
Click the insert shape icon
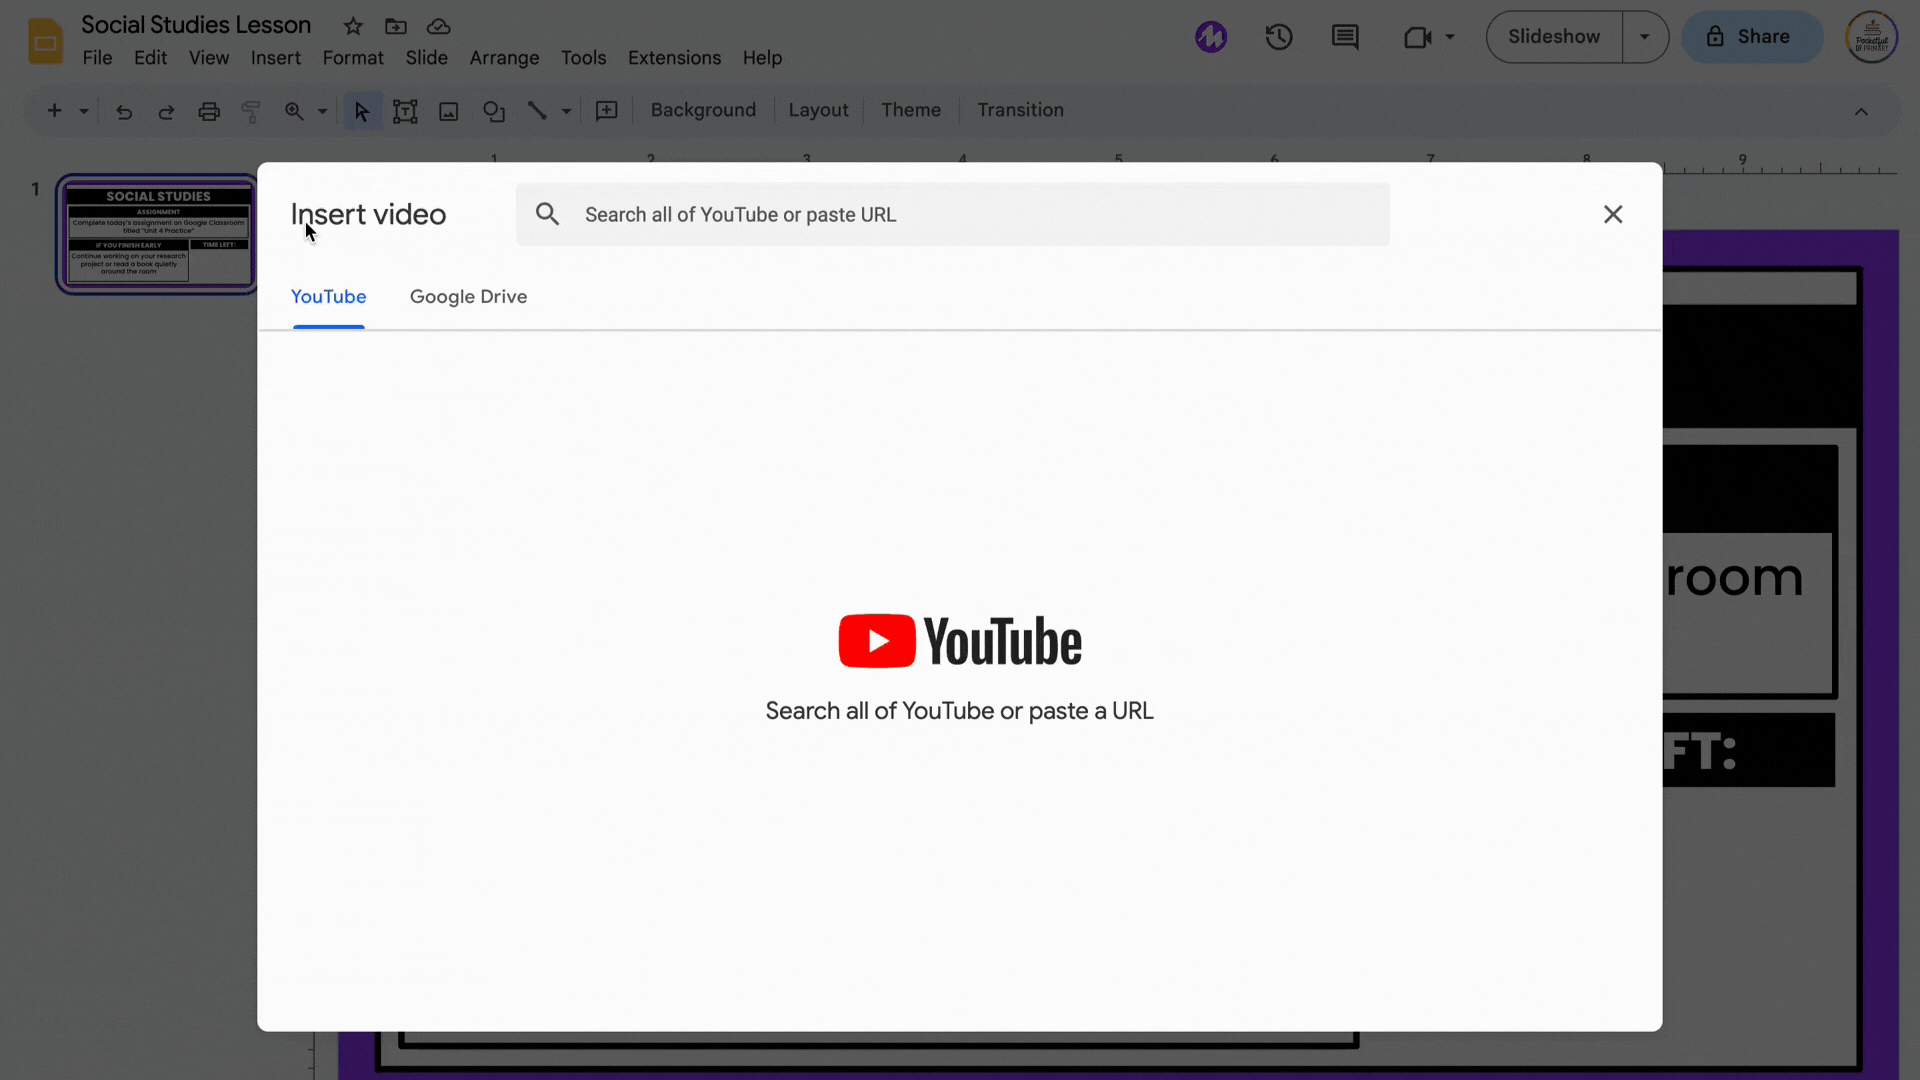[494, 111]
